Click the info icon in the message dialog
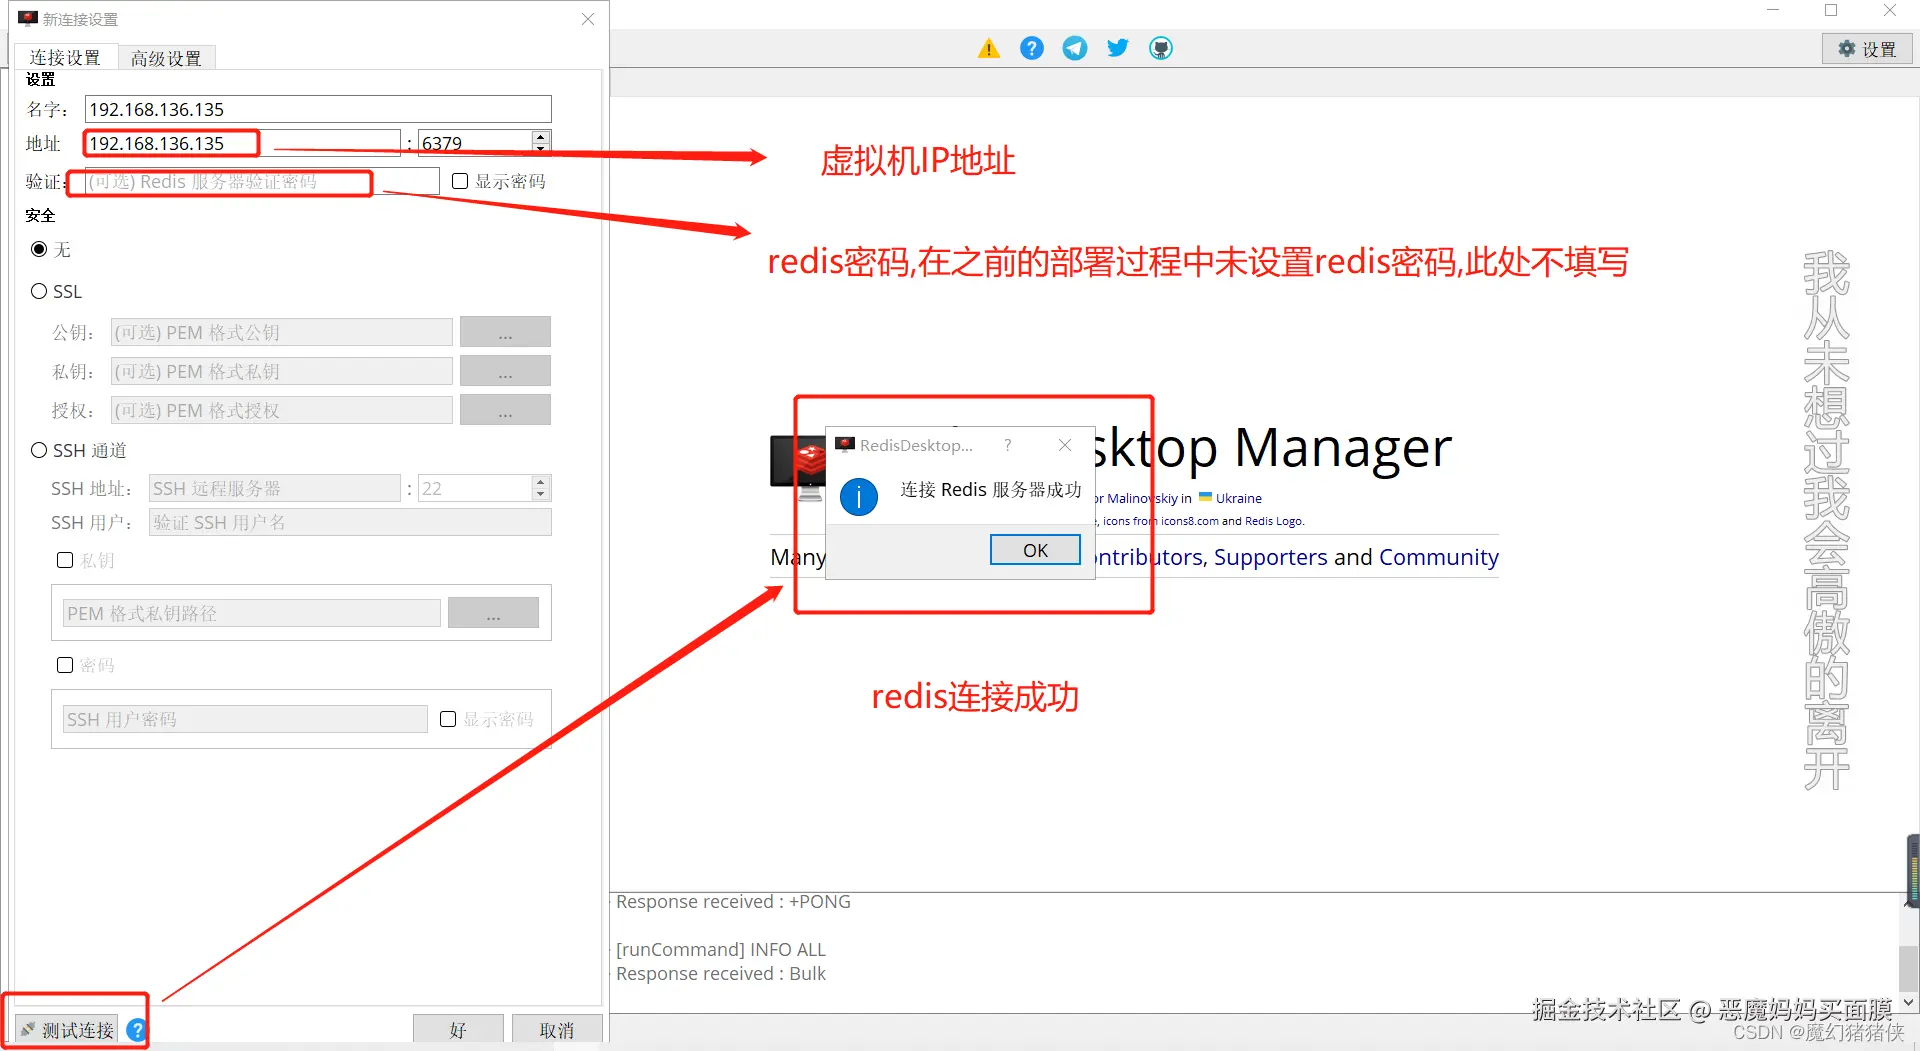 pyautogui.click(x=859, y=496)
